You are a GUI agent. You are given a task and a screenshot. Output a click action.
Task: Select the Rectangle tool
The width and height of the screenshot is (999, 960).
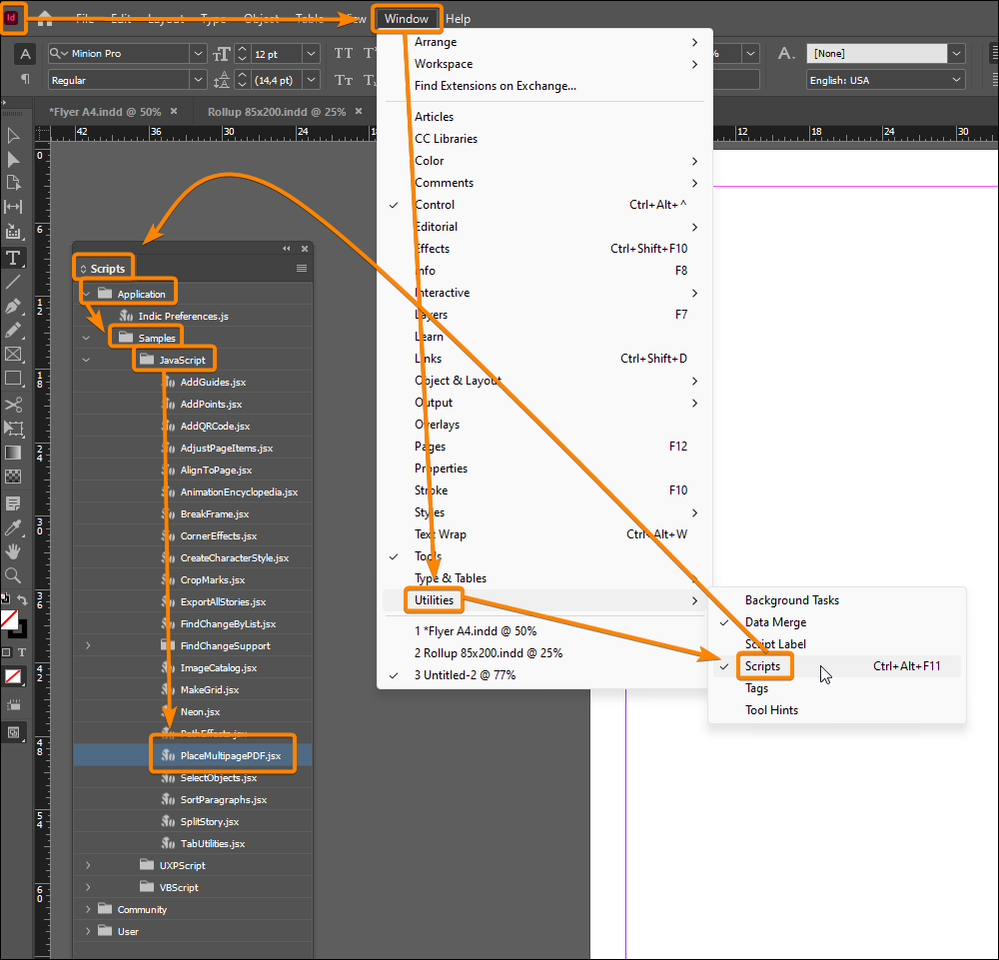13,378
